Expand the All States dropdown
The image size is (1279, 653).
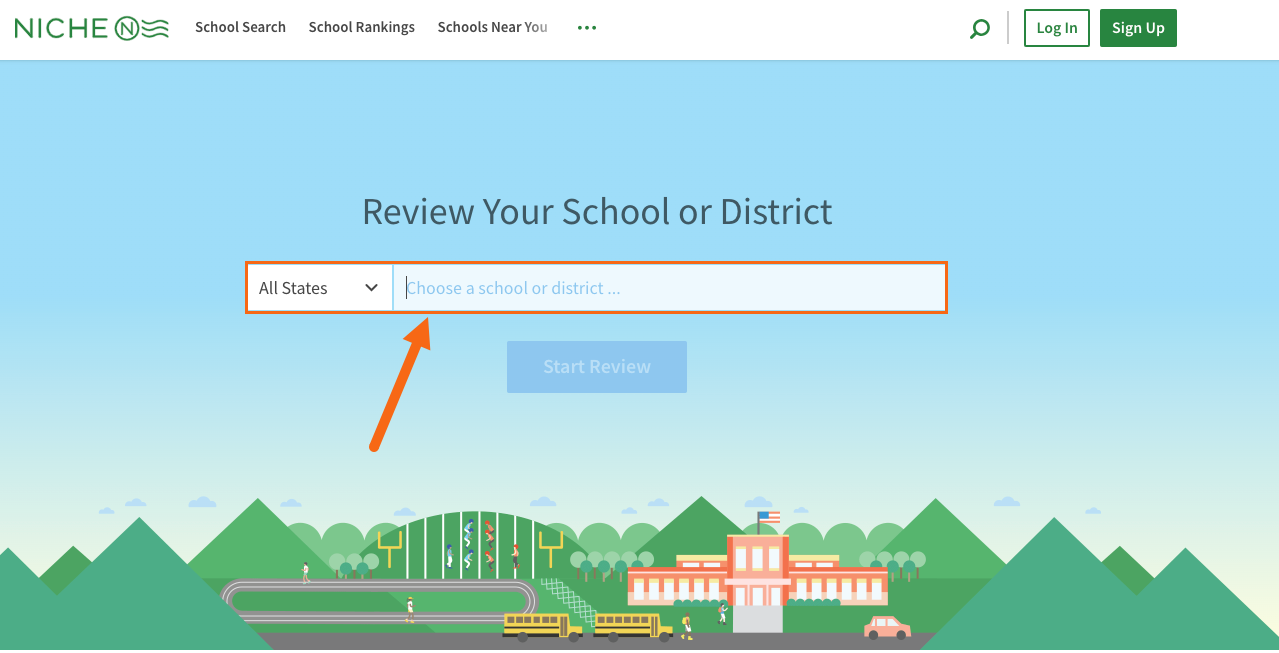click(319, 288)
